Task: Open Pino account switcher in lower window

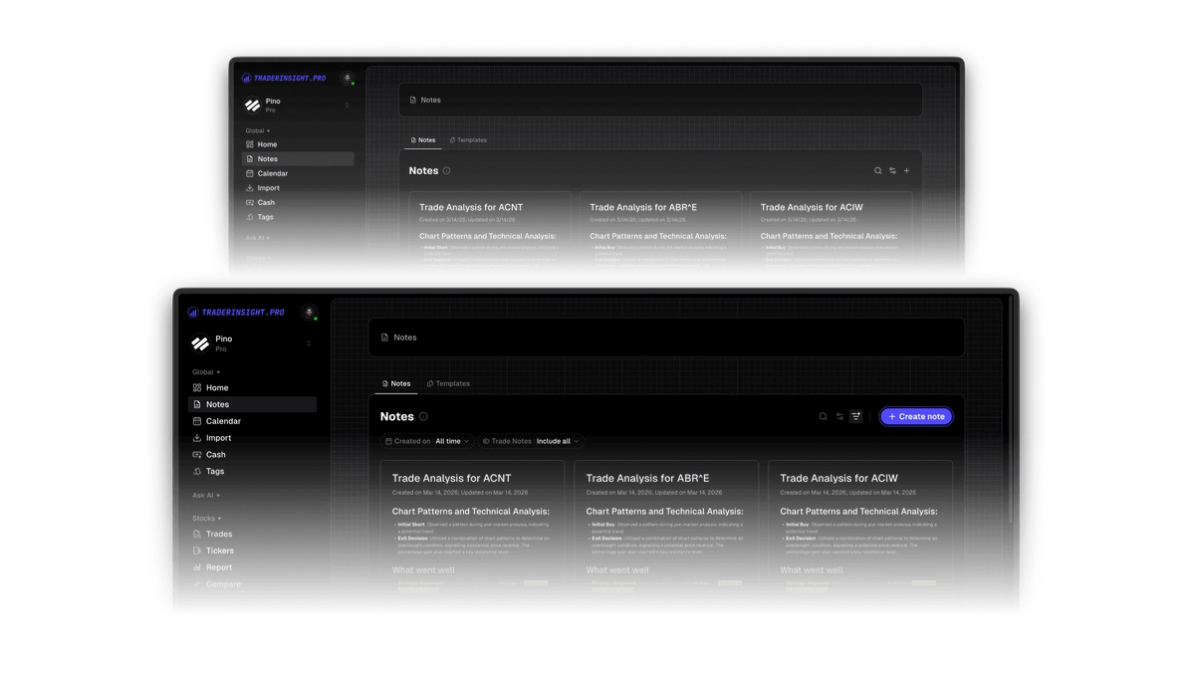Action: (x=251, y=343)
